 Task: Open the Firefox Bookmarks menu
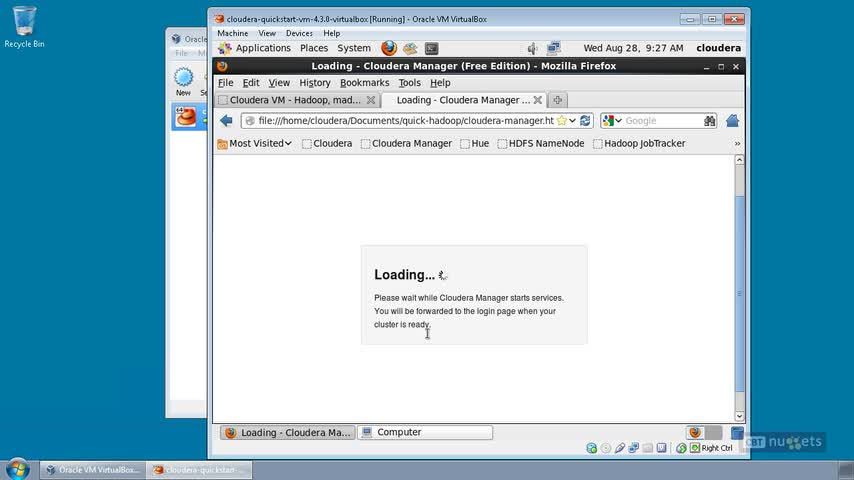point(364,83)
